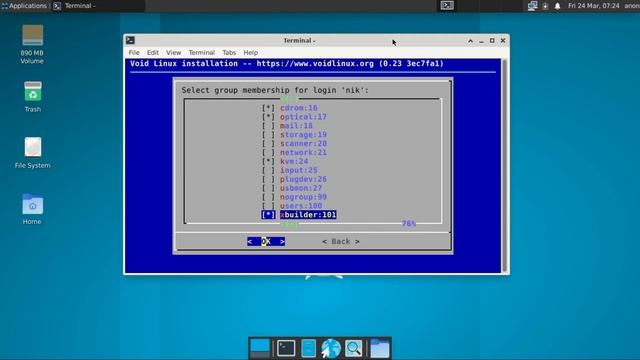The image size is (640, 360).
Task: Click the 'Select group membership' prompt text
Action: point(275,90)
